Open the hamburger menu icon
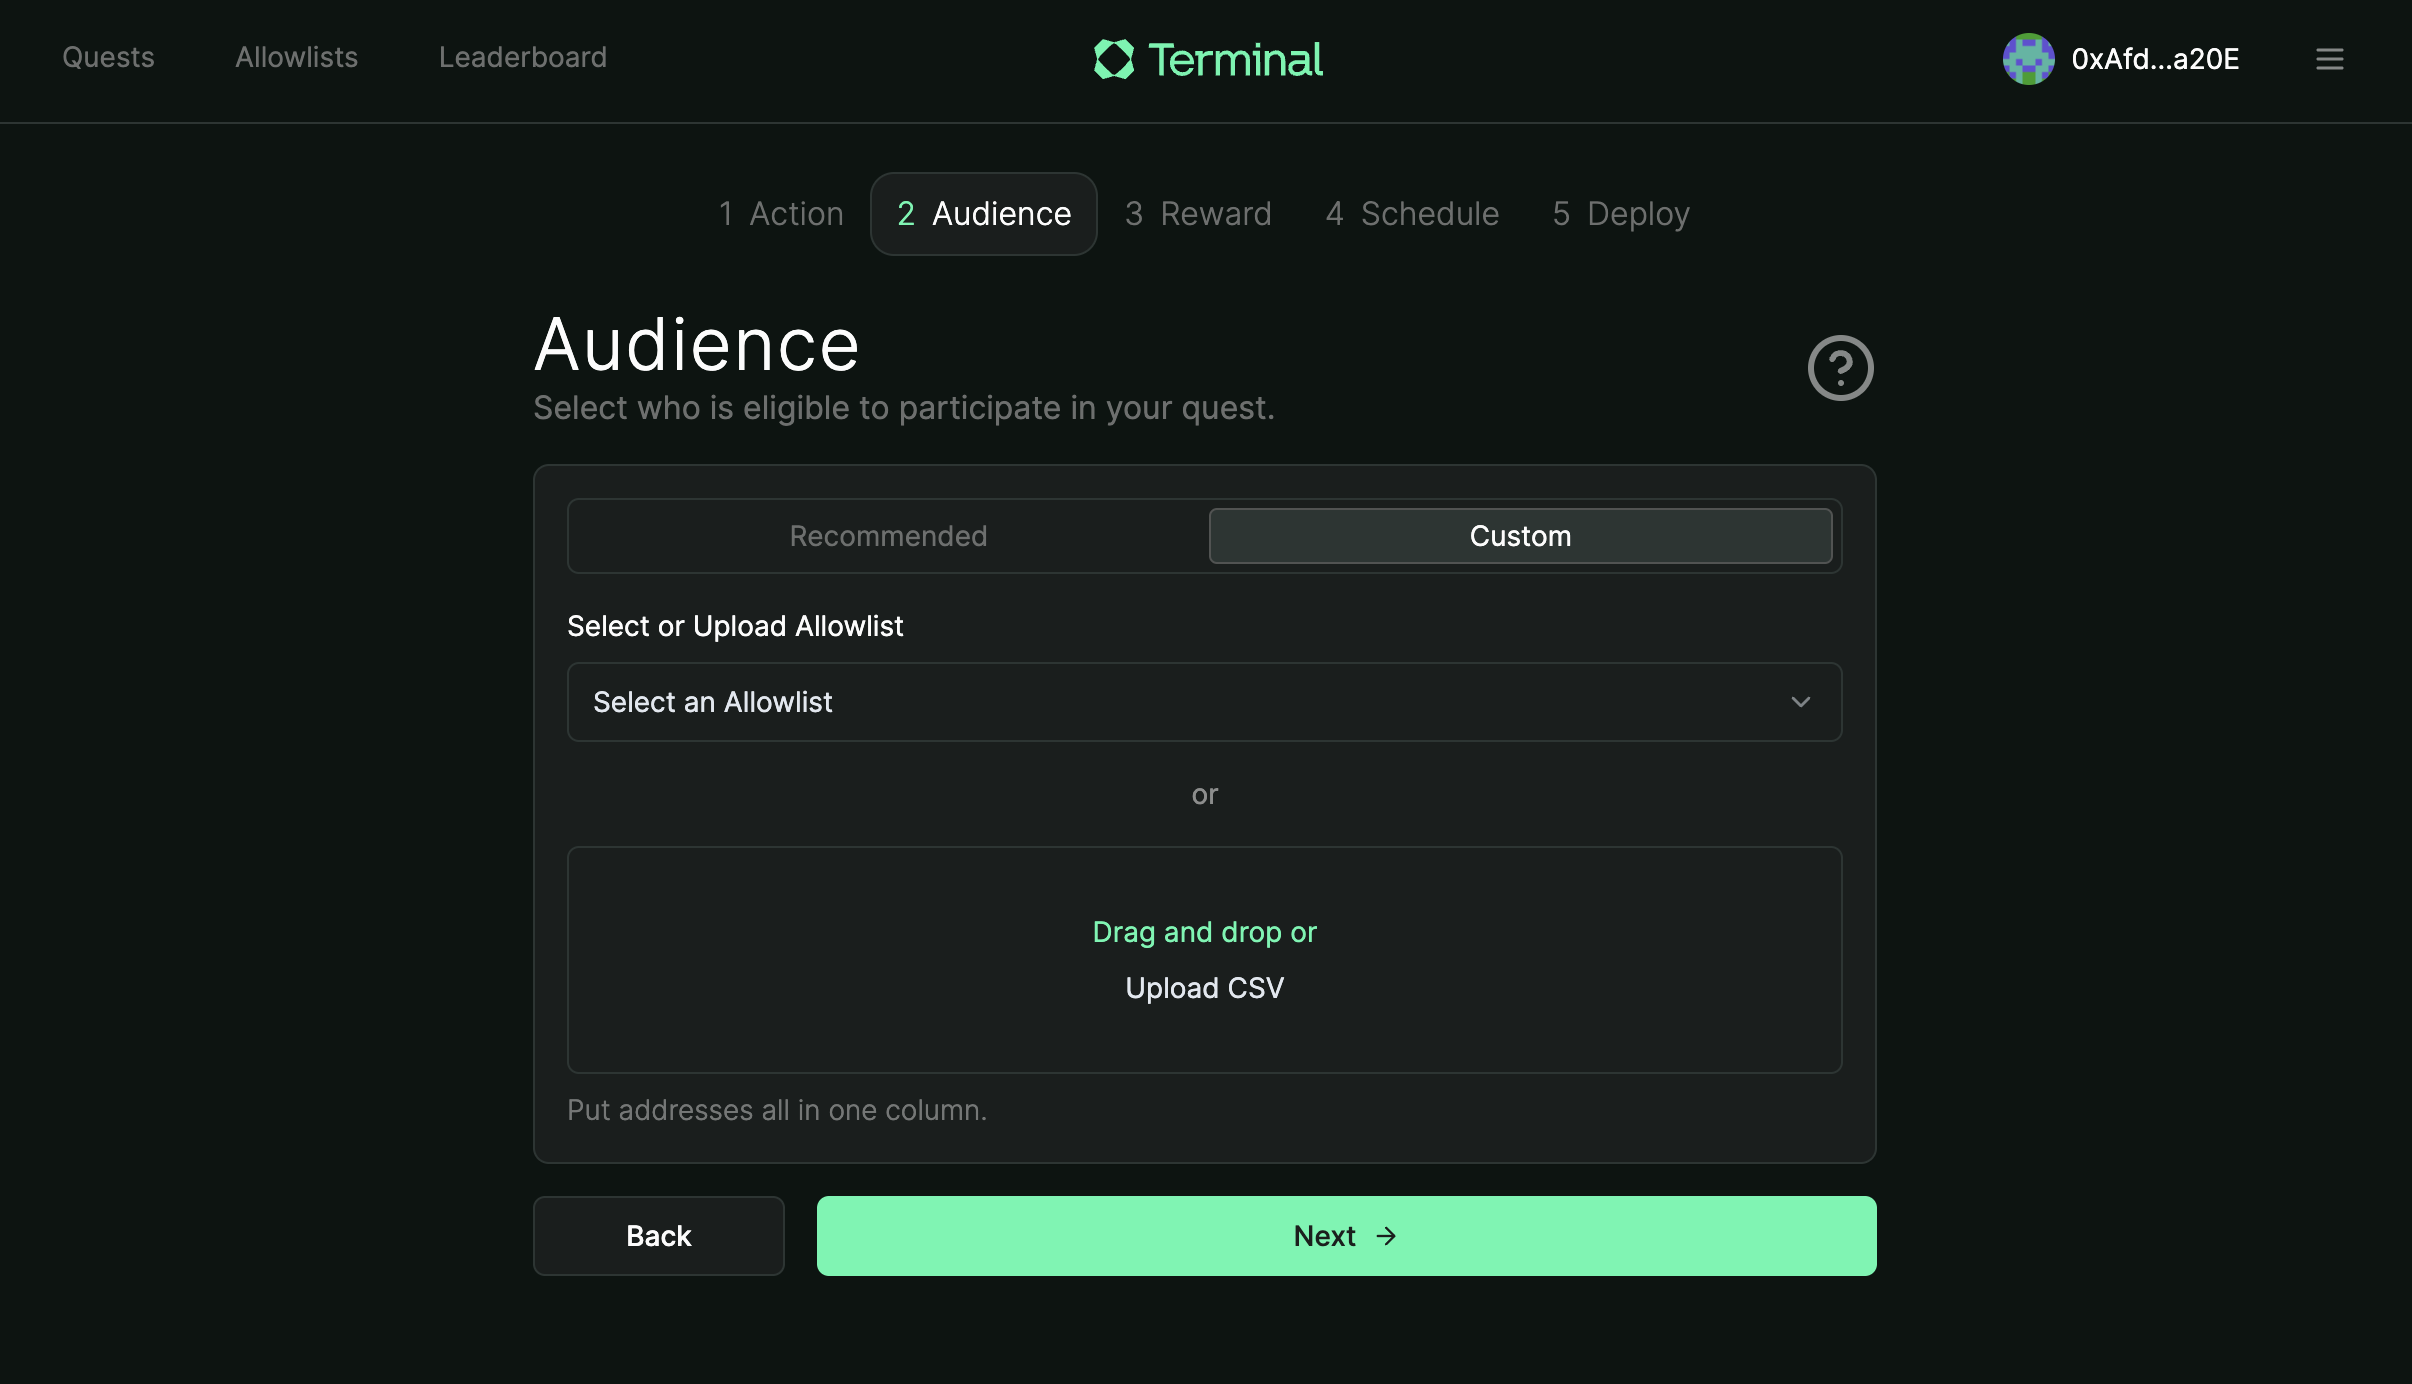The width and height of the screenshot is (2412, 1384). coord(2329,59)
